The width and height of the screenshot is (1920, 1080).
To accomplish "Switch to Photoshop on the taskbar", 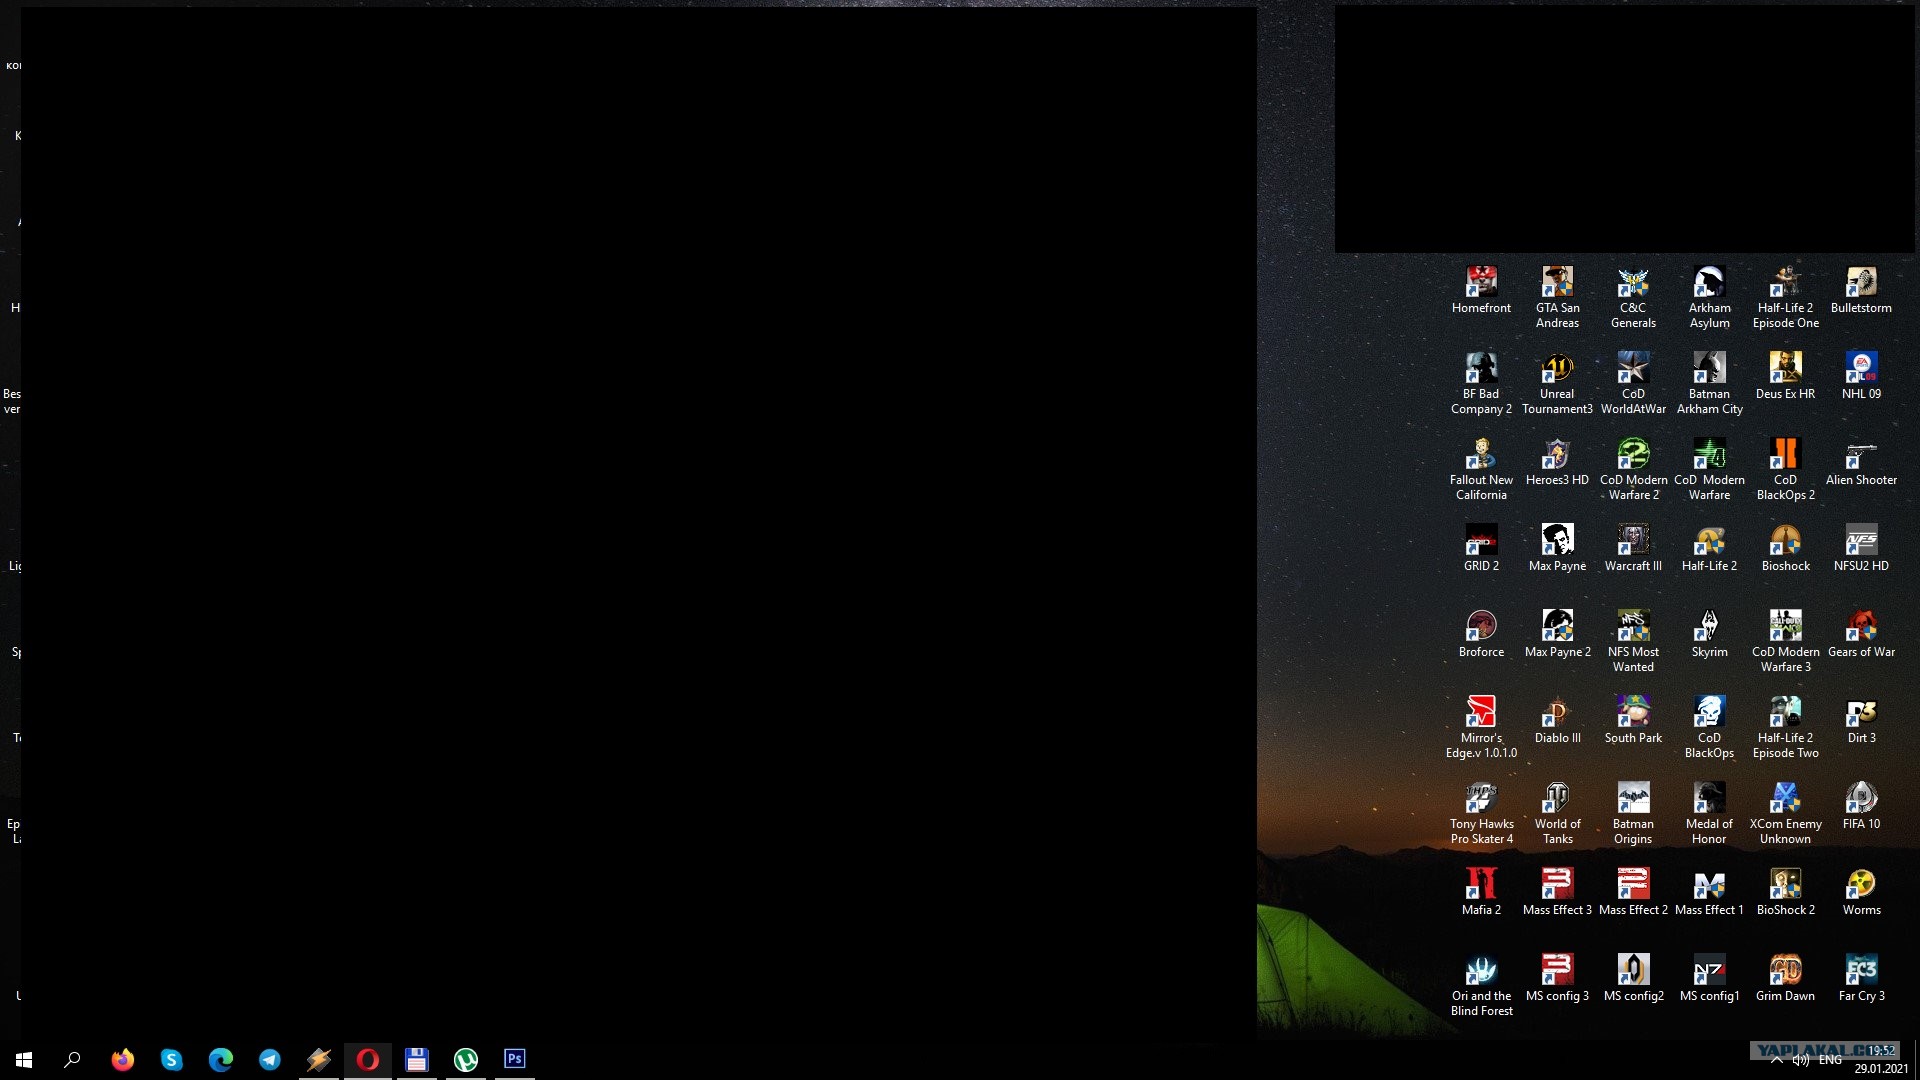I will [x=515, y=1059].
